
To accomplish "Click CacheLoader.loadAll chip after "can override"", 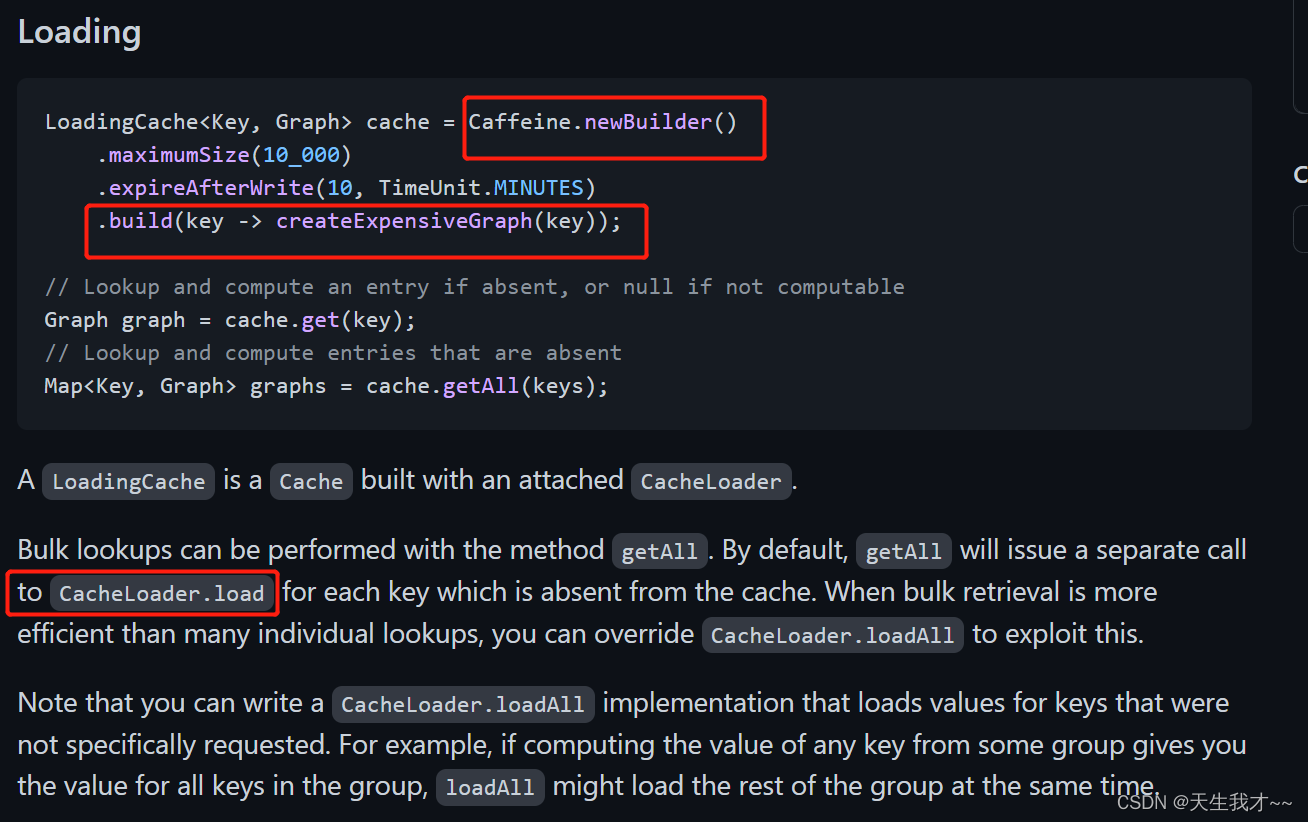I will click(x=833, y=635).
